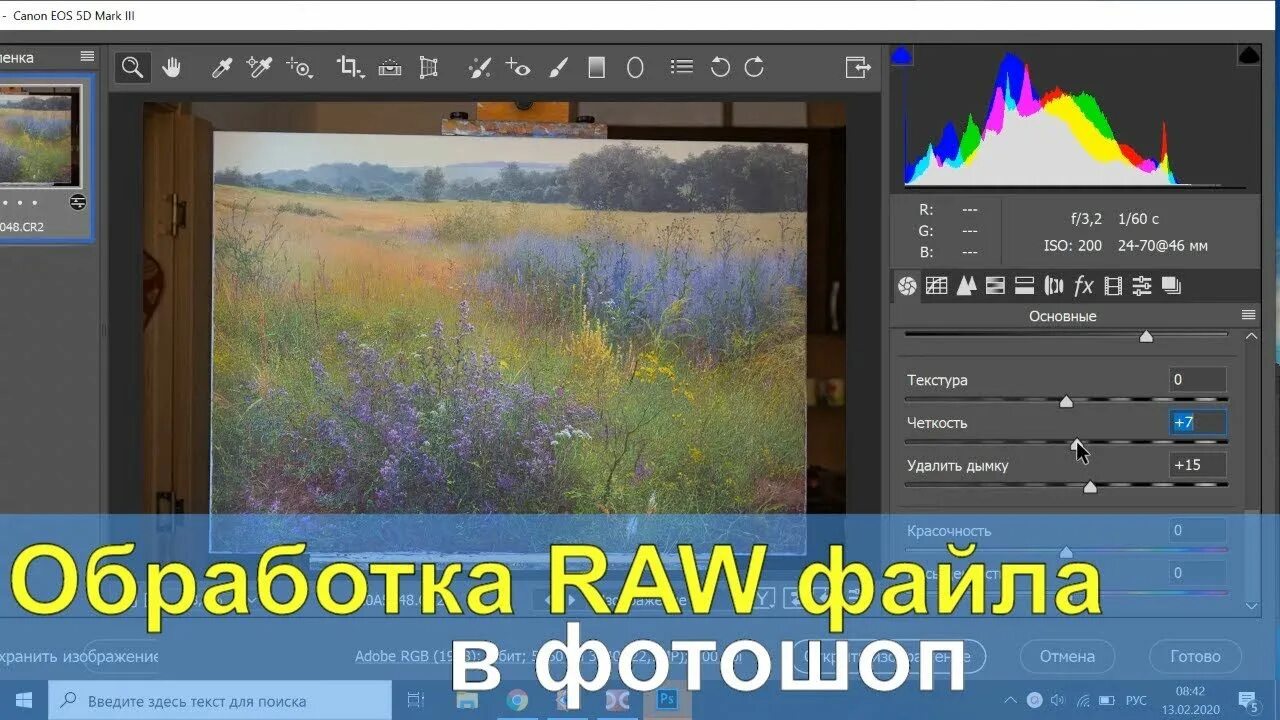Select the Color Sampler tool
The height and width of the screenshot is (720, 1280).
pos(259,67)
